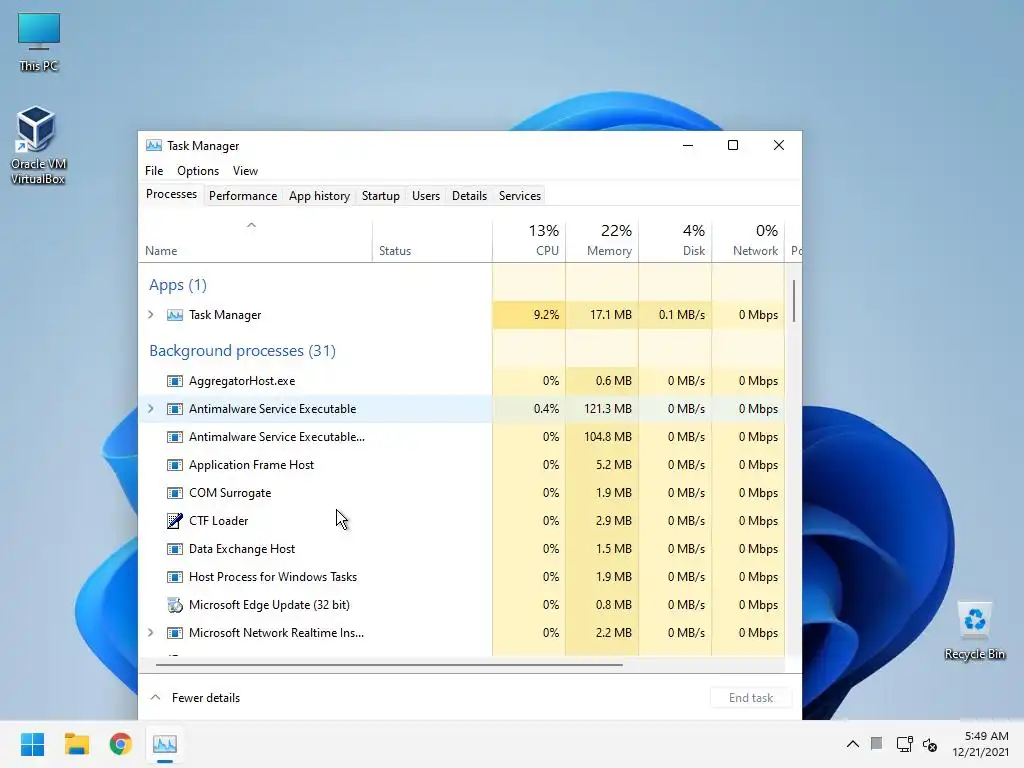Click the AggregatorHost.exe process icon
This screenshot has width=1024, height=768.
(174, 381)
